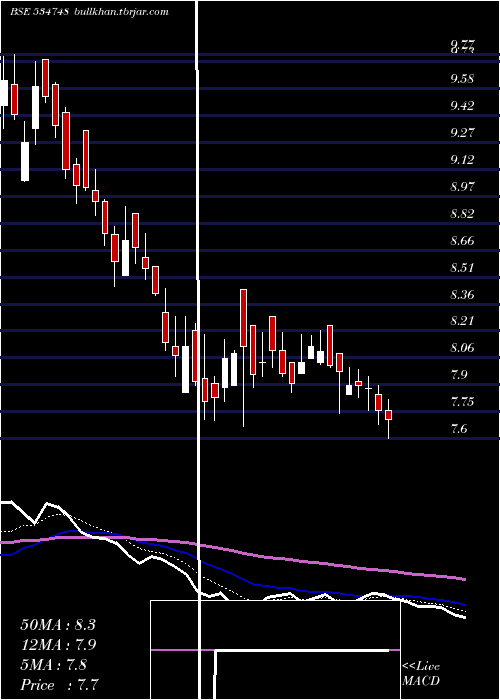Select the 8.51 price level label
500x700 pixels.
click(x=462, y=267)
